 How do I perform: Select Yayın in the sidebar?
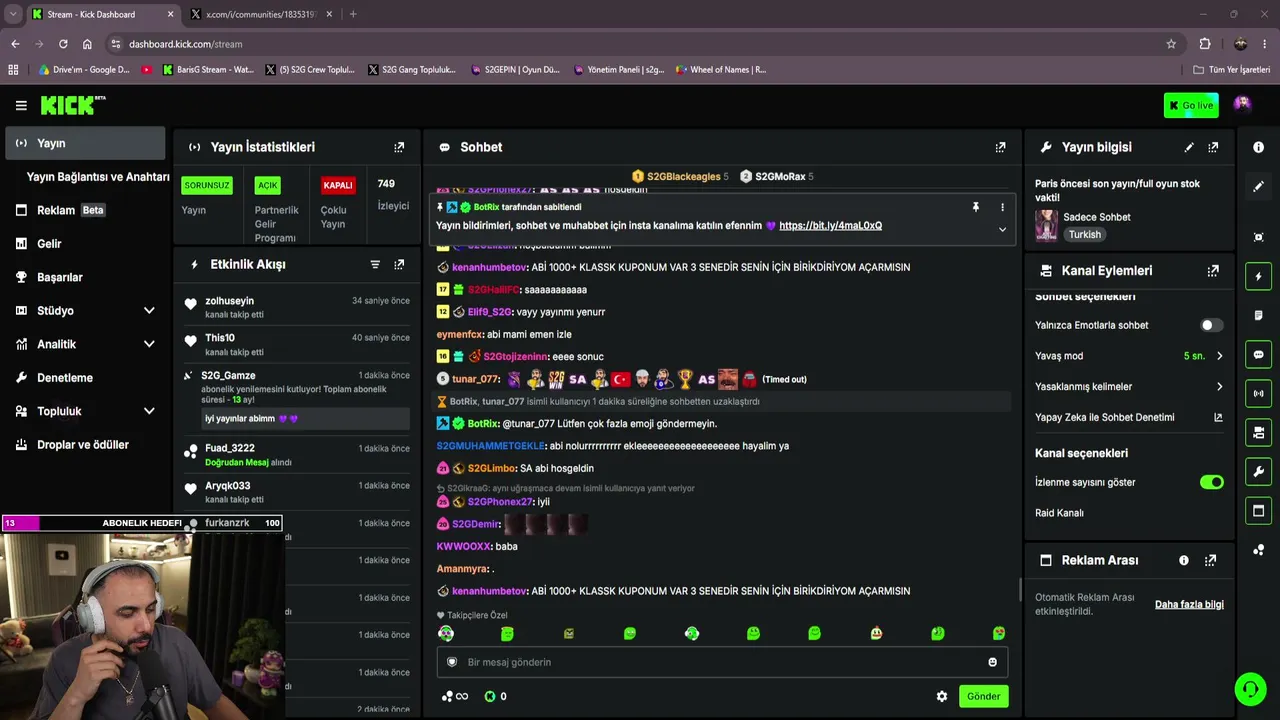(x=85, y=143)
